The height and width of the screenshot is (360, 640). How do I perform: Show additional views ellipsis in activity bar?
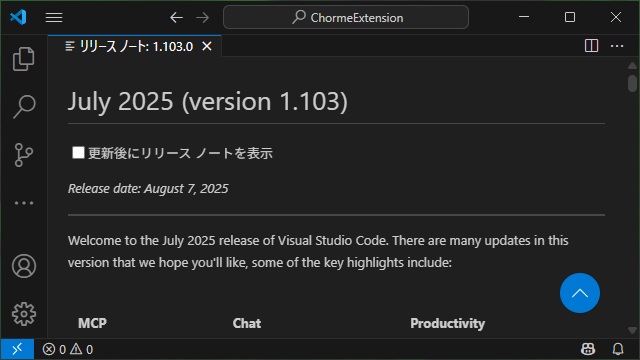pyautogui.click(x=24, y=203)
